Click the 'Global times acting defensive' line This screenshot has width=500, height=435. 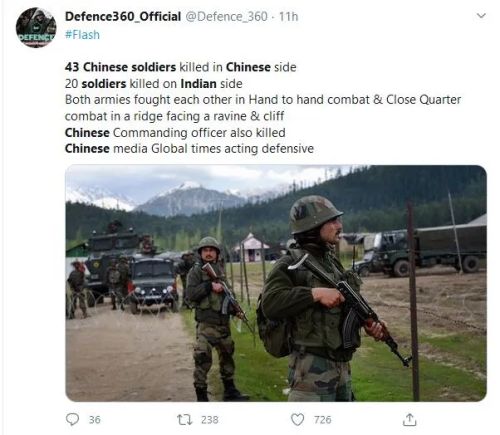tap(189, 148)
